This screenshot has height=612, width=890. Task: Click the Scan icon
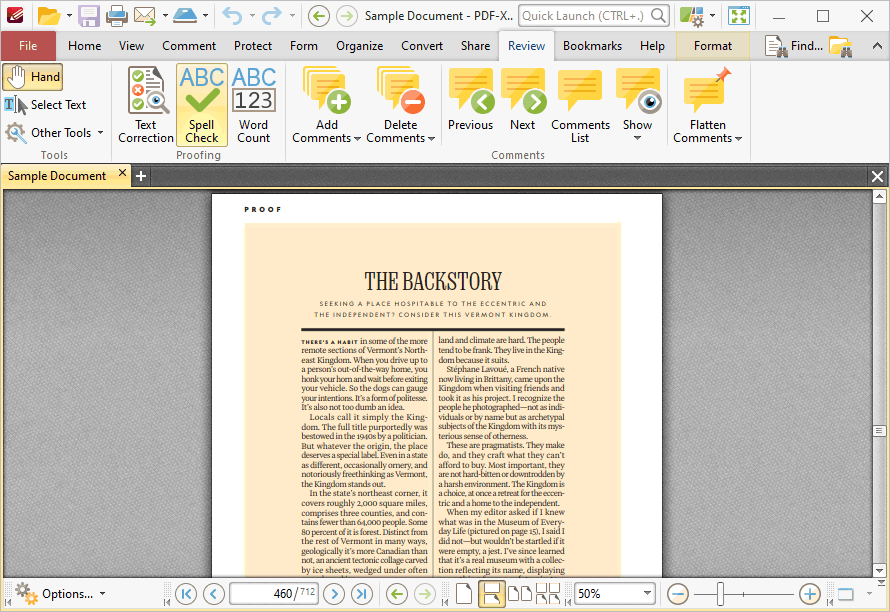pos(184,16)
